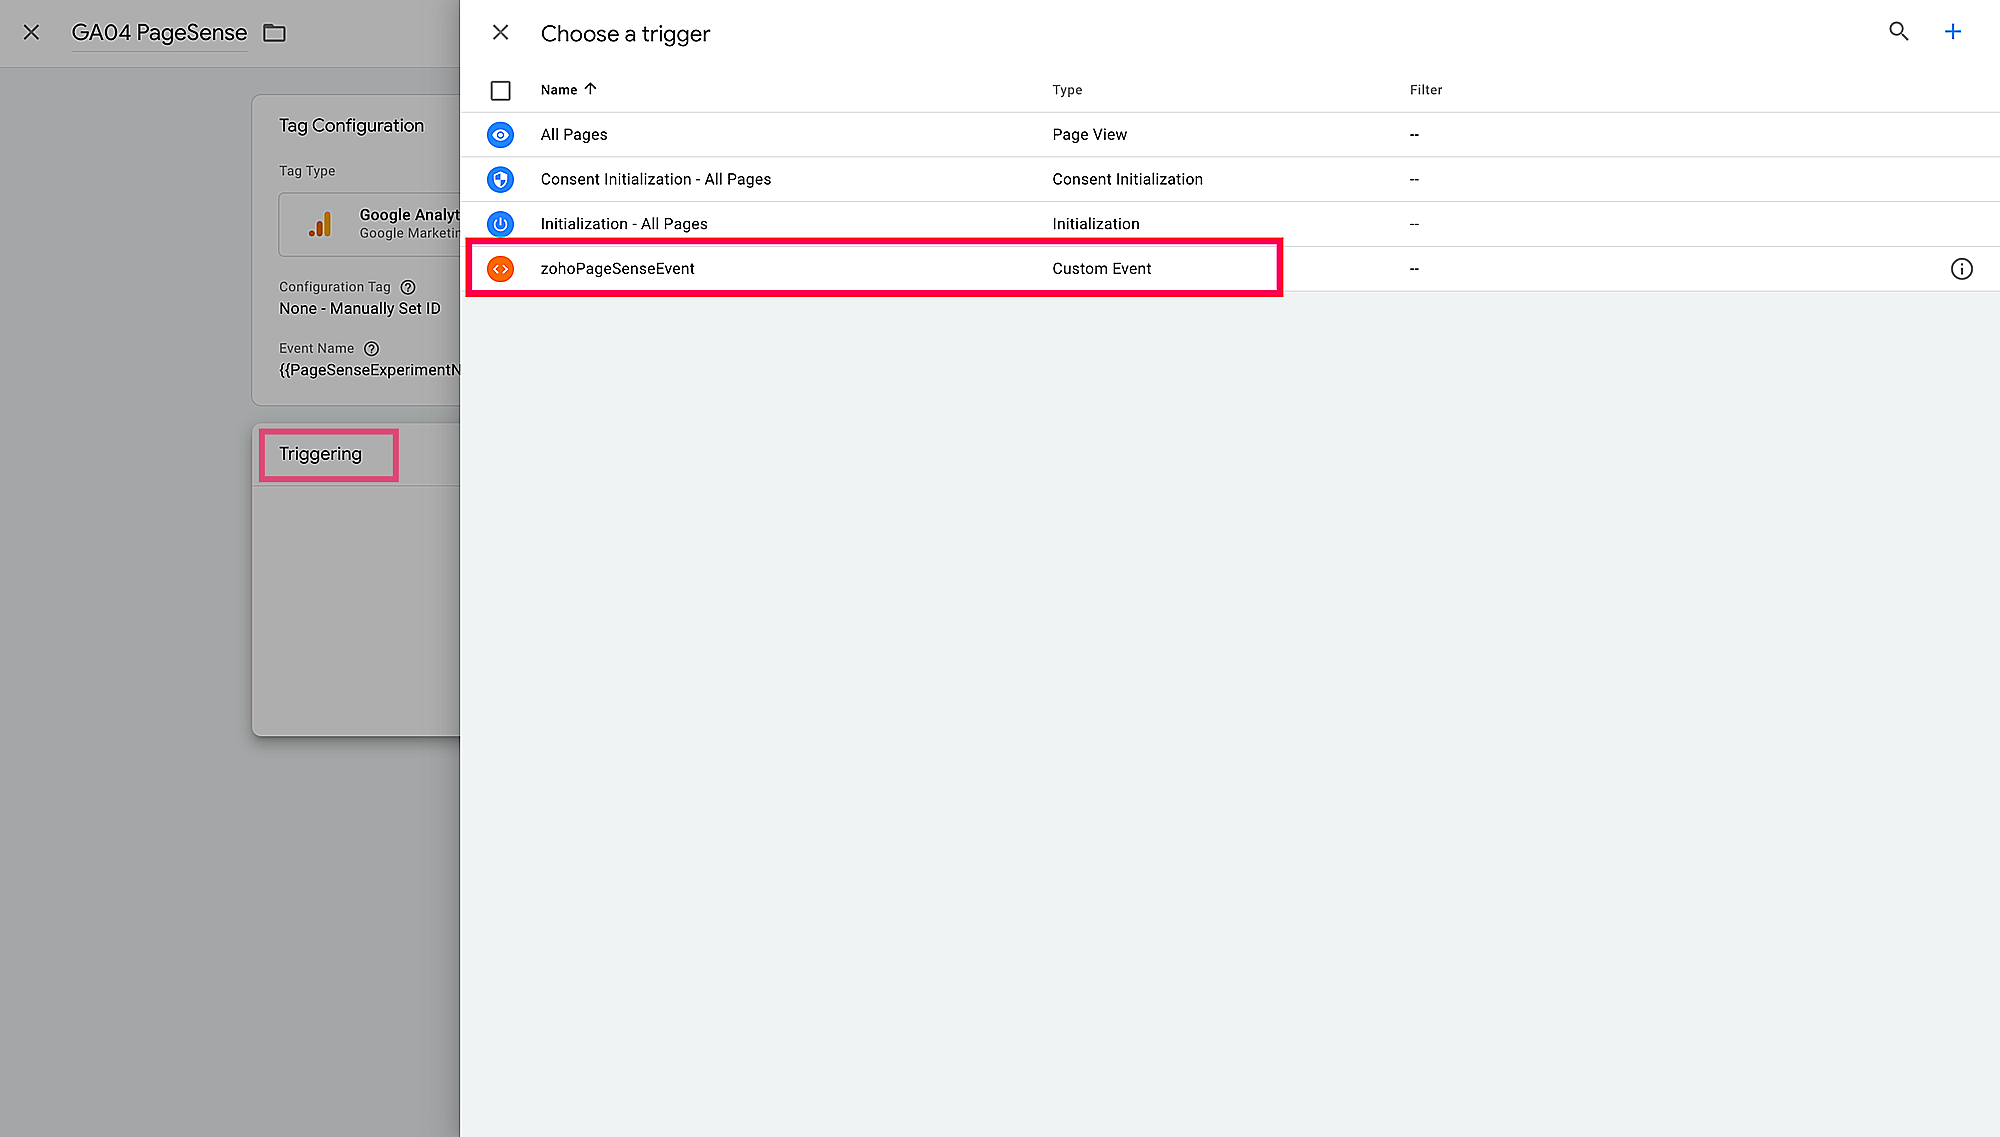Select the All Pages trigger

click(574, 135)
